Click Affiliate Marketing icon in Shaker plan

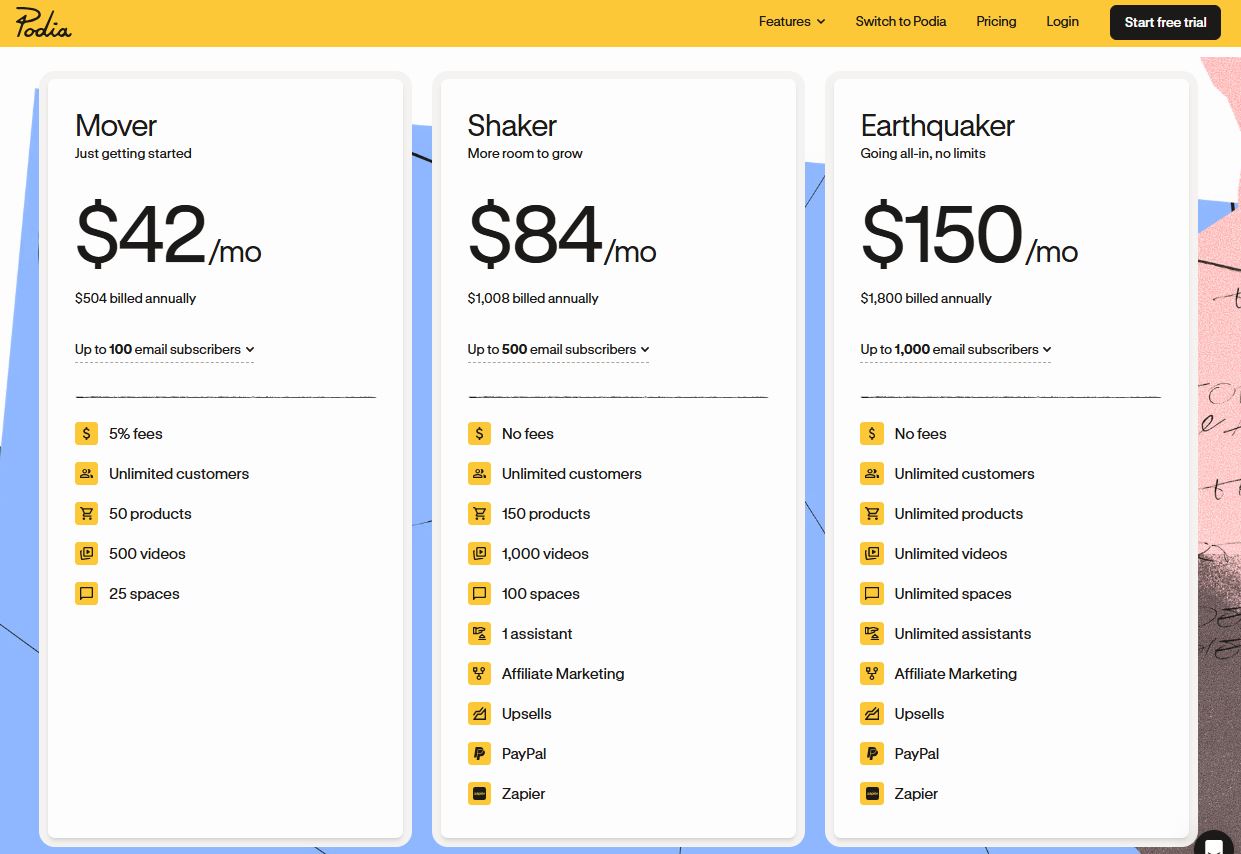480,674
